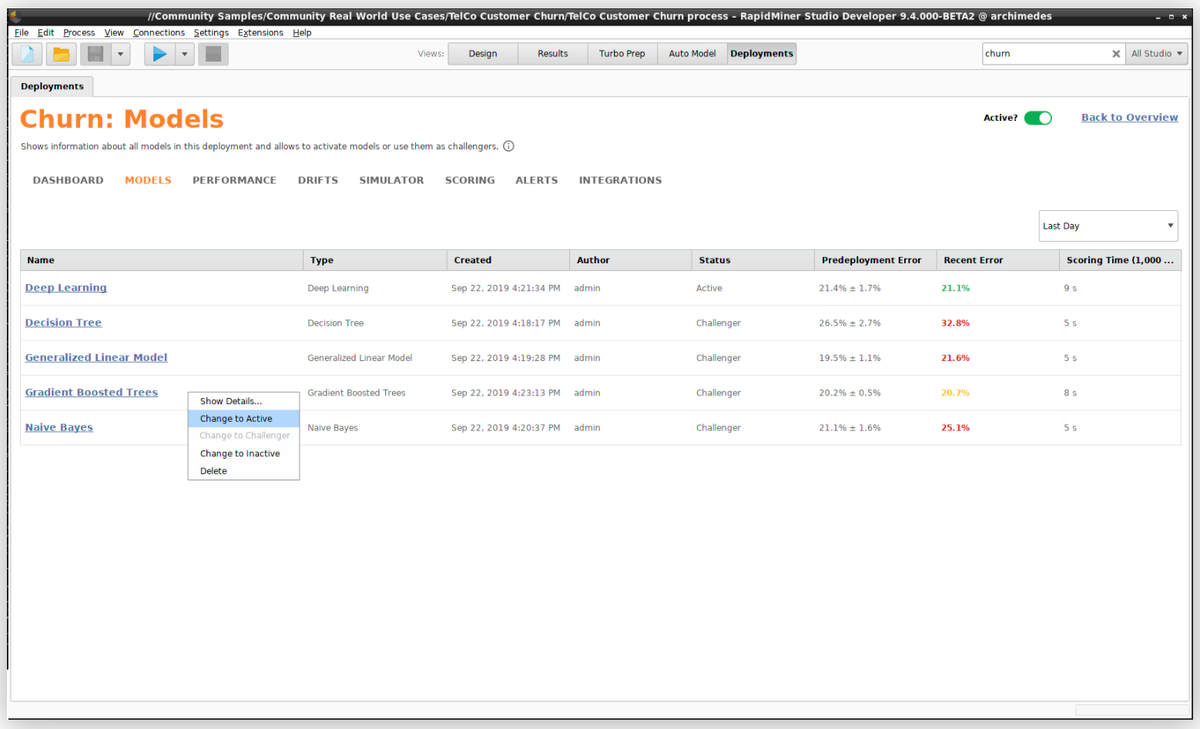Open the Settings menu

pos(211,33)
